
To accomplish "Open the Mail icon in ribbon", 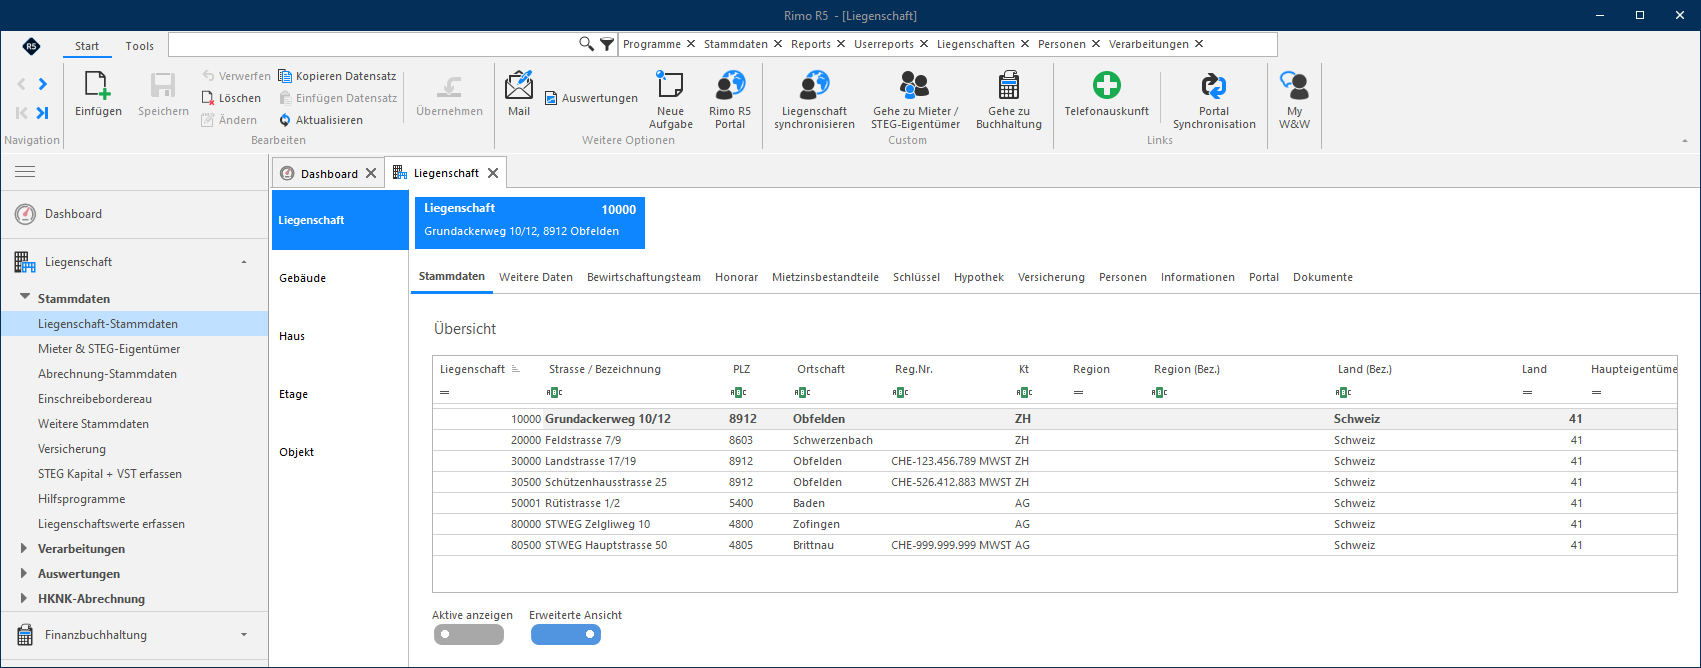I will click(519, 85).
